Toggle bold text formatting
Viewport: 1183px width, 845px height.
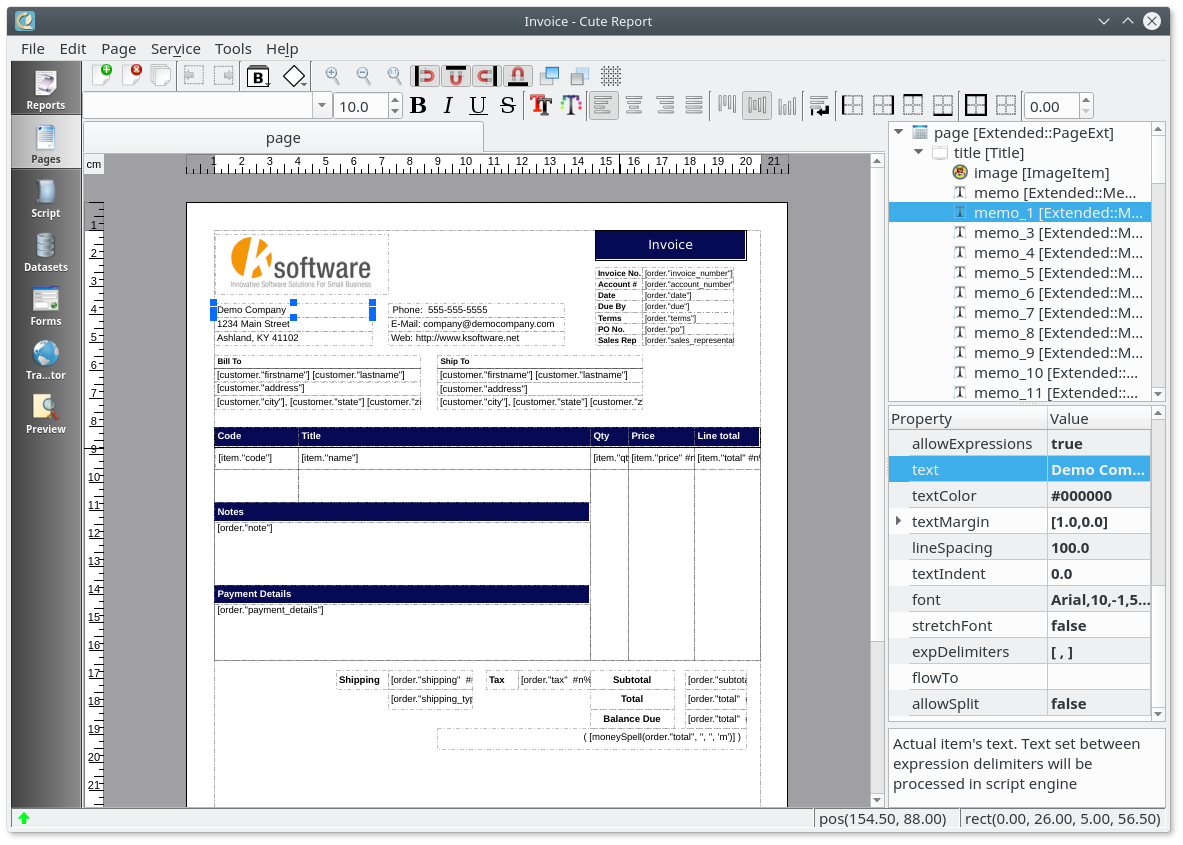click(x=418, y=106)
